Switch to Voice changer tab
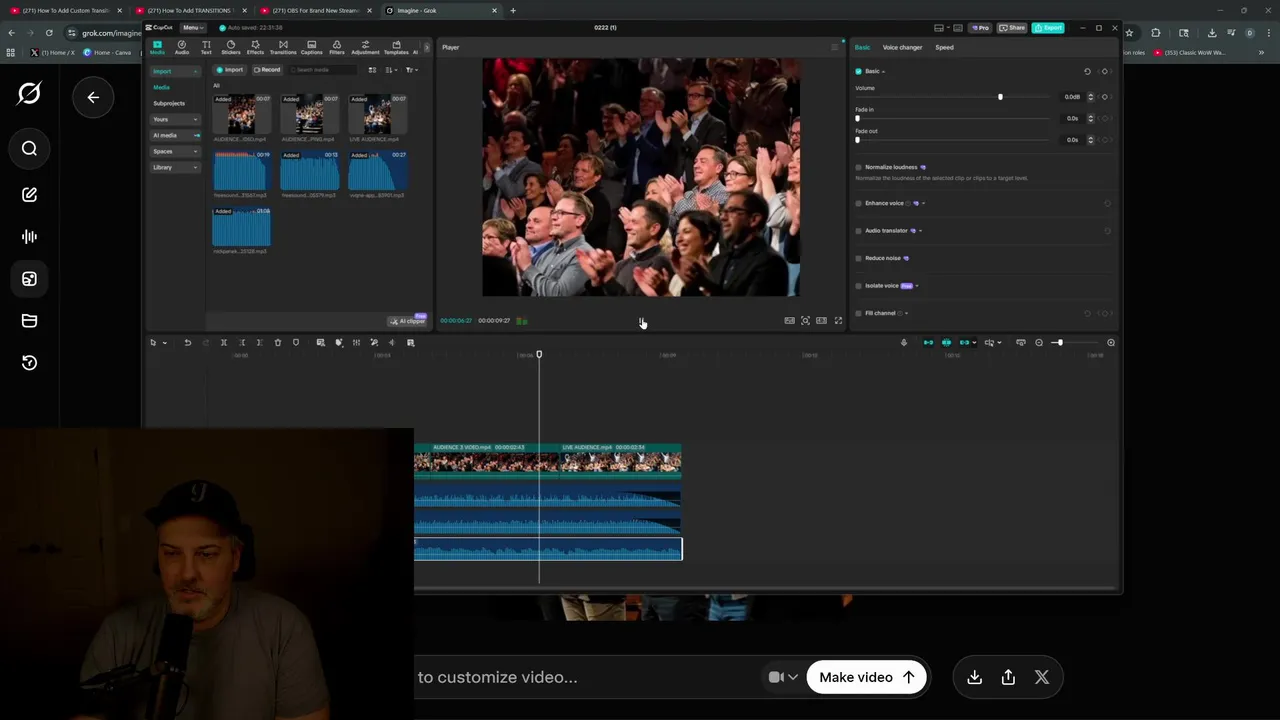Viewport: 1280px width, 720px height. (902, 48)
